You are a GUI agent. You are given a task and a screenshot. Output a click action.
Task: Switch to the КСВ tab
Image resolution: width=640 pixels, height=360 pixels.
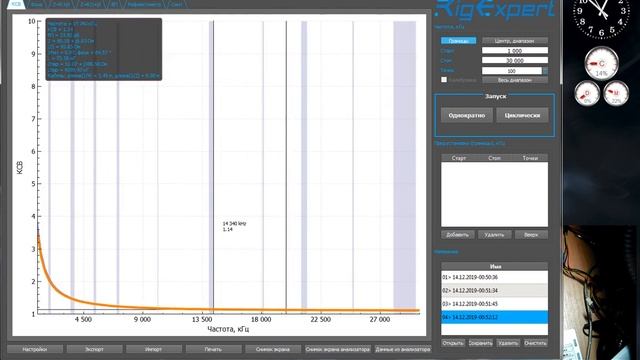coord(16,4)
